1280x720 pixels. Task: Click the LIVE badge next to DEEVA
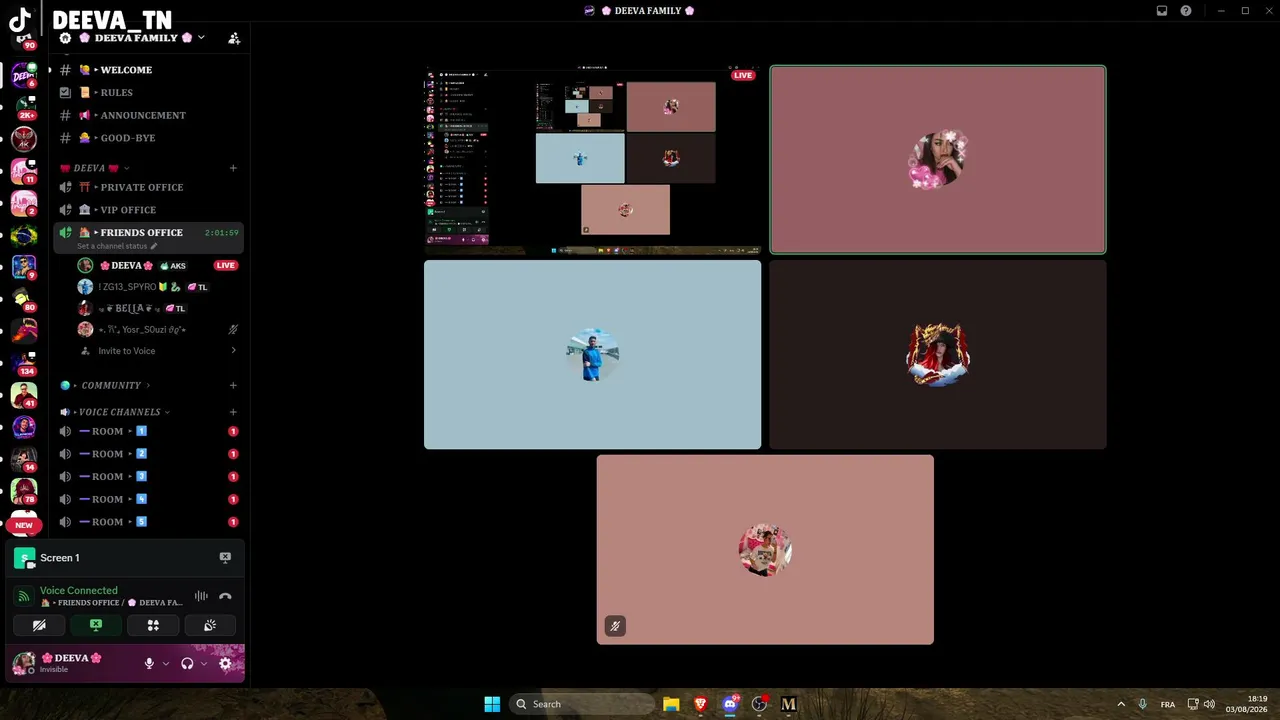coord(226,265)
